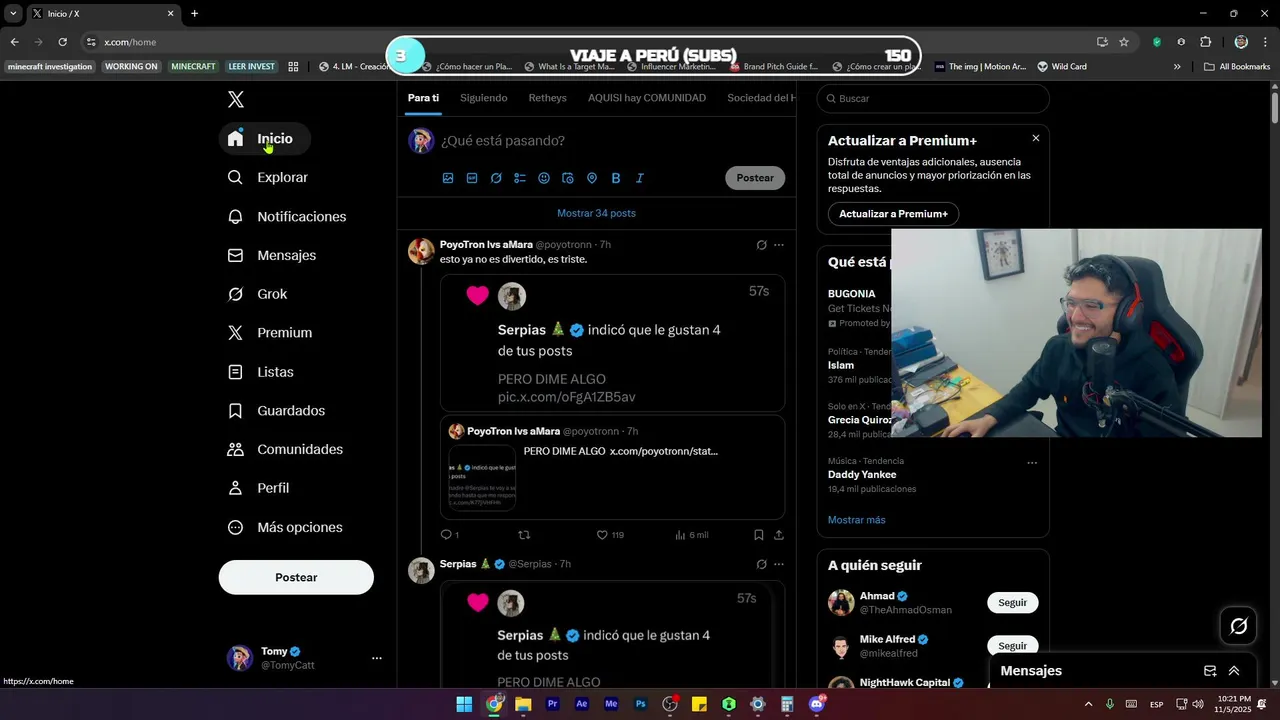The height and width of the screenshot is (720, 1280).
Task: Click the Grok icon in the composer toolbar
Action: (x=496, y=178)
